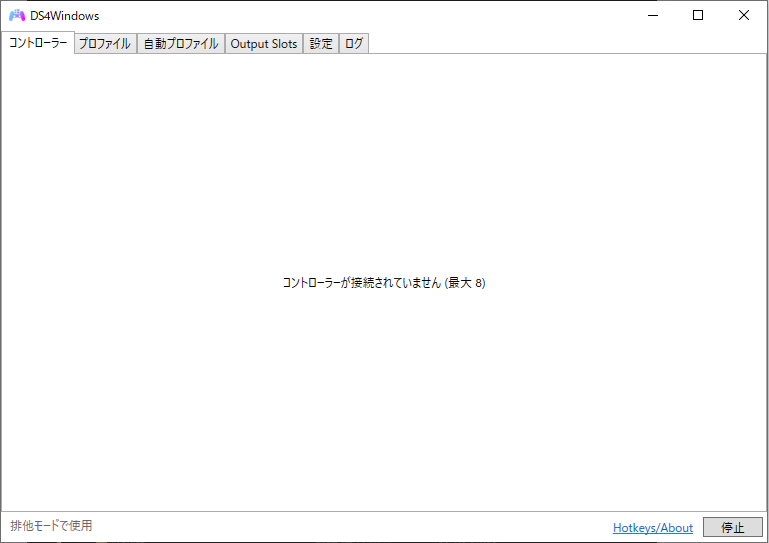Open the Output Slots tab
Screen dimensions: 769x543
264,44
